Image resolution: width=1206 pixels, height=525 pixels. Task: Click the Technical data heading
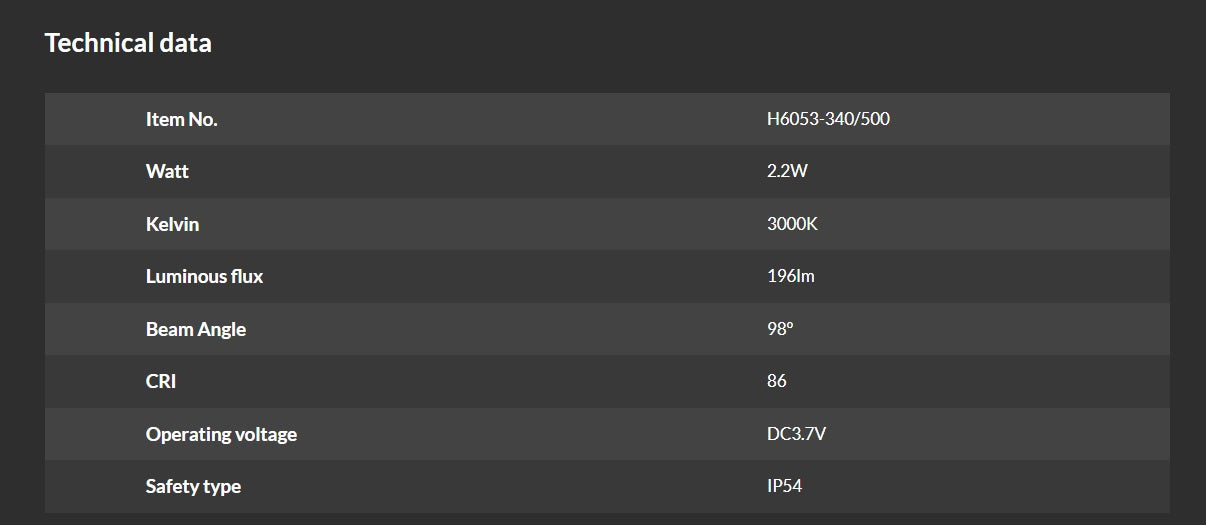128,43
